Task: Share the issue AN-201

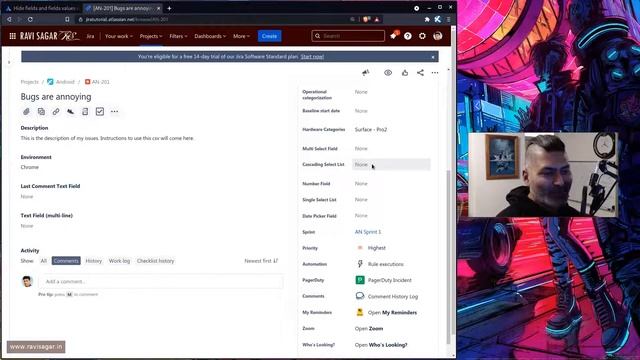Action: [x=420, y=73]
